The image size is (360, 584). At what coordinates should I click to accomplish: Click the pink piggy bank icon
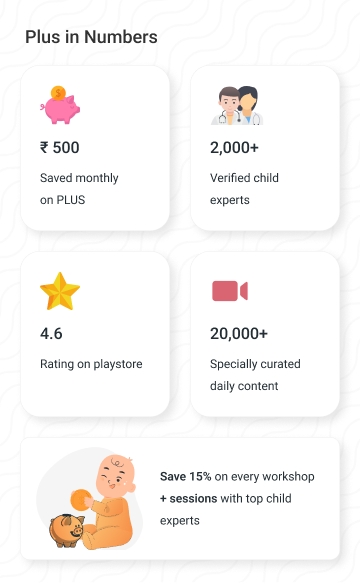tap(60, 105)
